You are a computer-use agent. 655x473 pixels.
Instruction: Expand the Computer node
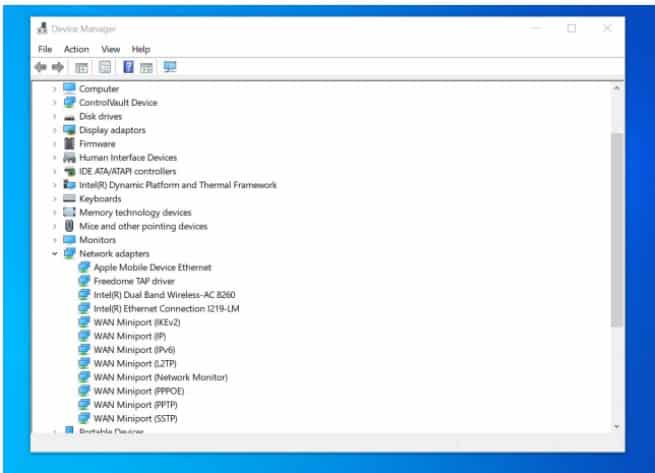(x=54, y=89)
